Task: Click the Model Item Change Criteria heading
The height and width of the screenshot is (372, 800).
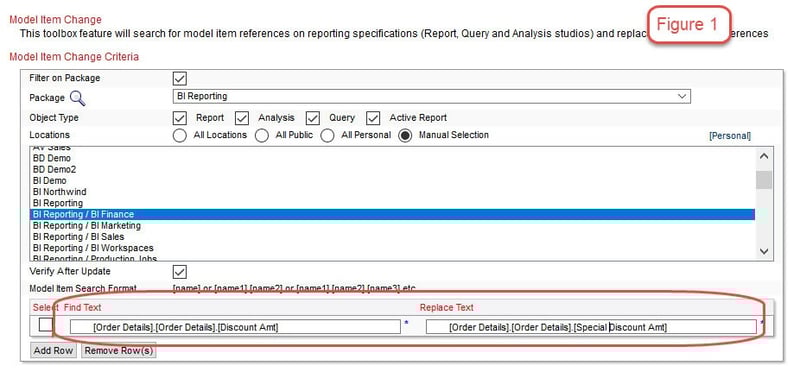Action: 74,57
